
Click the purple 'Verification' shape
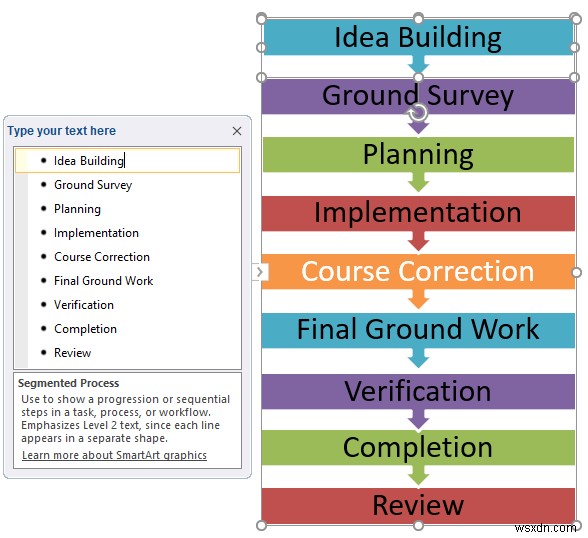click(418, 391)
